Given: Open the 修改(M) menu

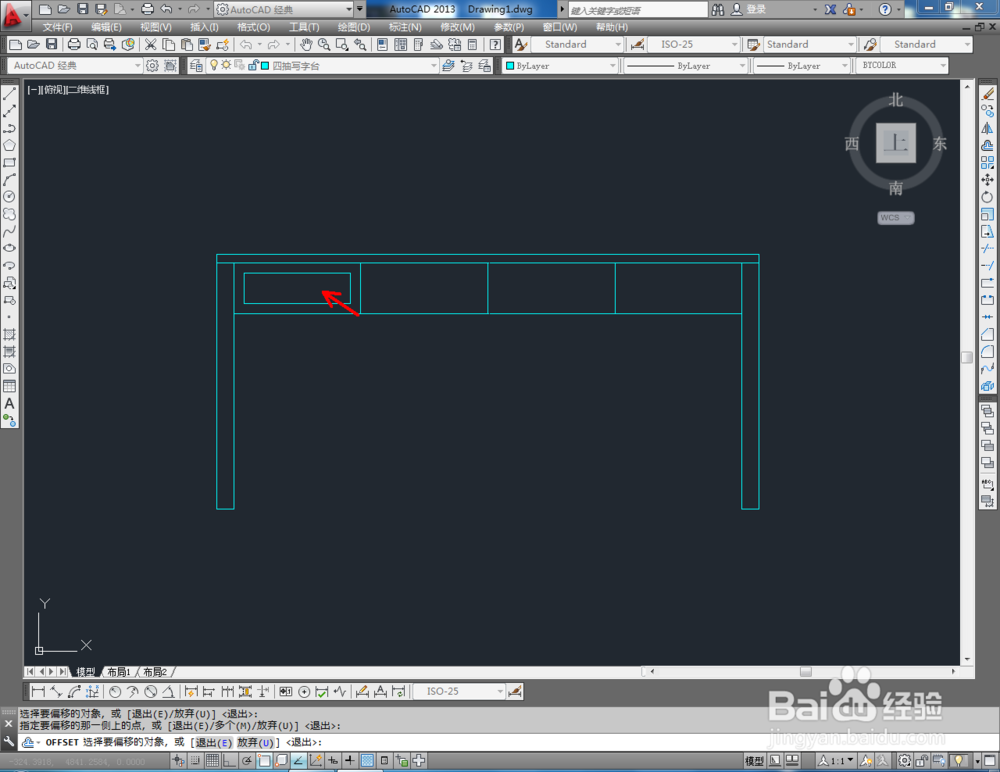Looking at the screenshot, I should [457, 27].
